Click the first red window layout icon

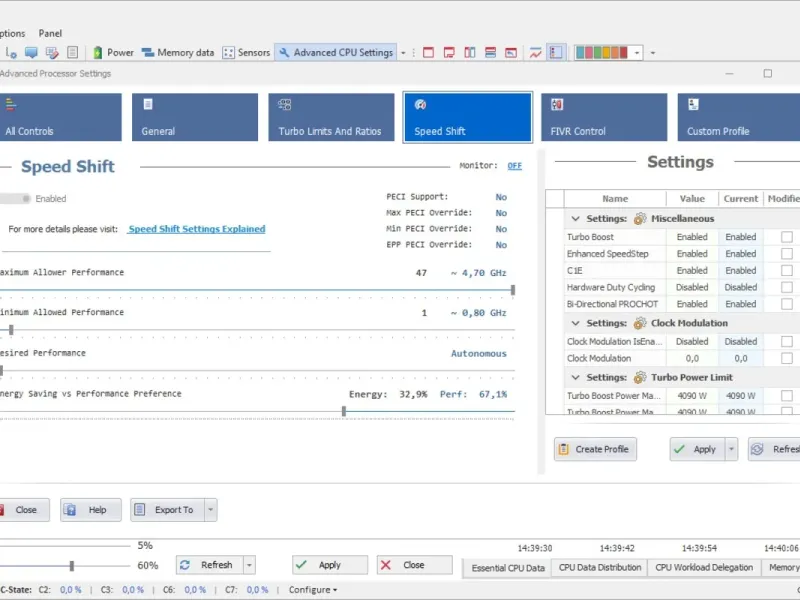point(429,53)
